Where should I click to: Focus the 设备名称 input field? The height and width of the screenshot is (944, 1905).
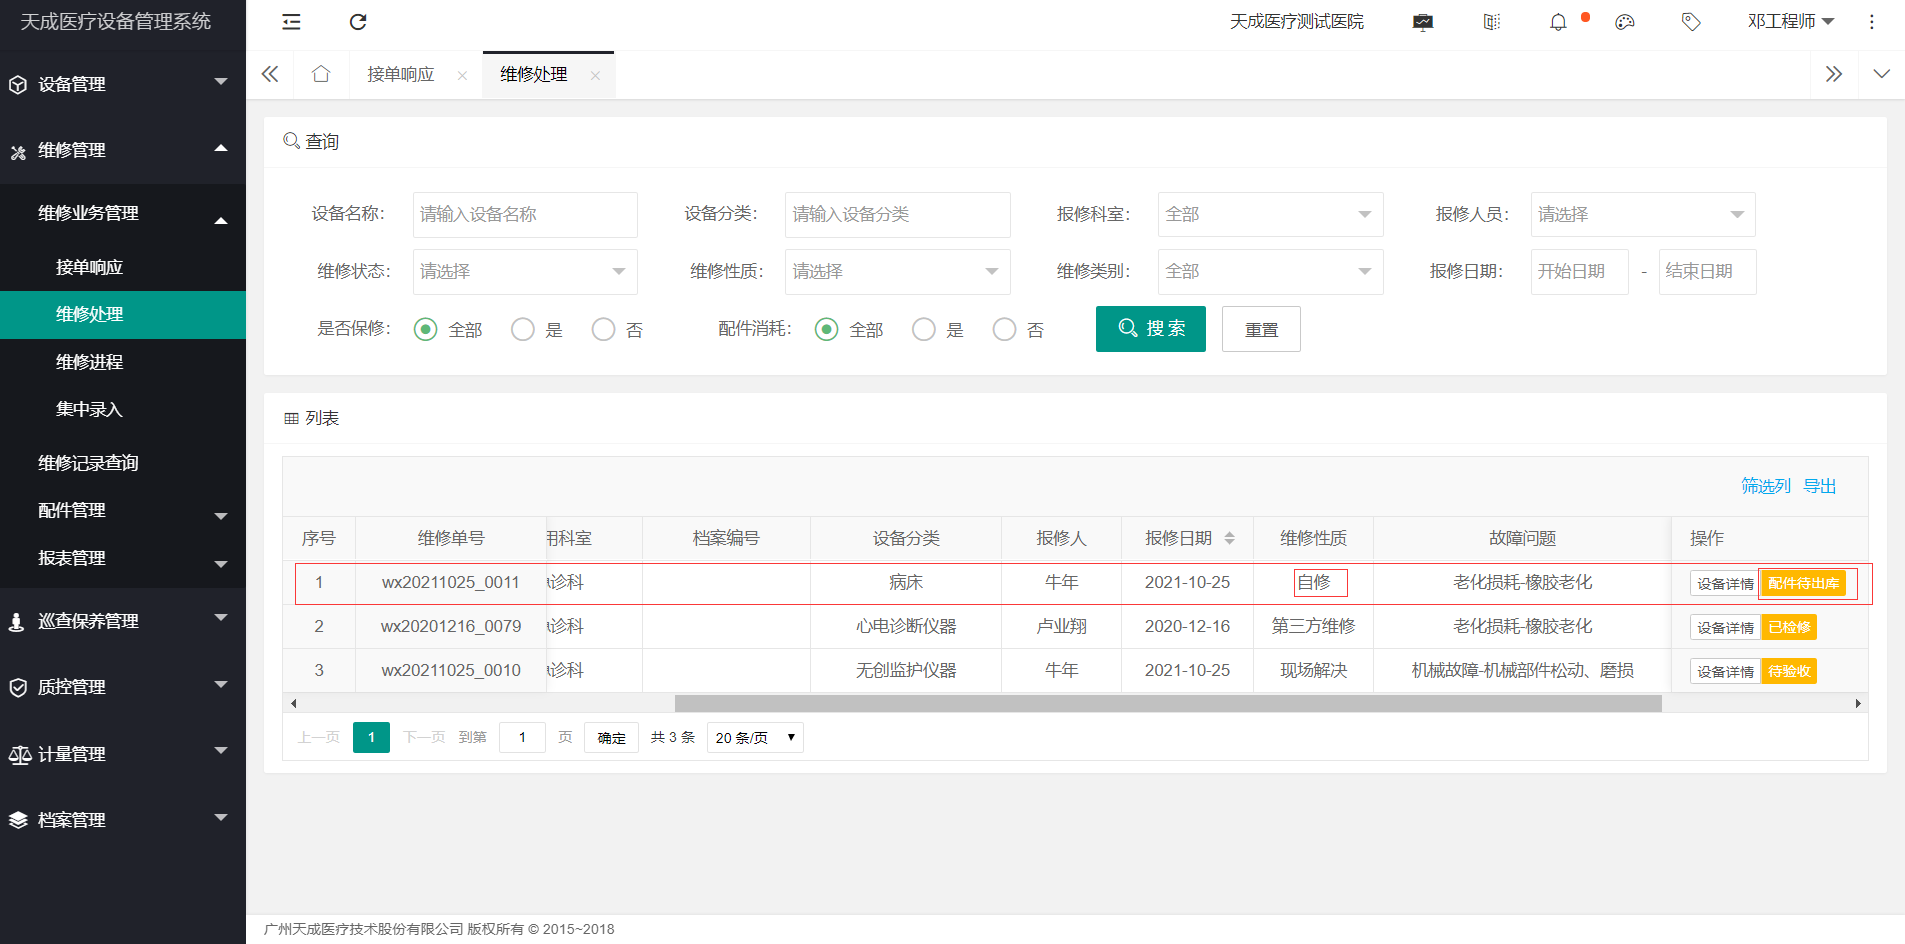point(525,214)
